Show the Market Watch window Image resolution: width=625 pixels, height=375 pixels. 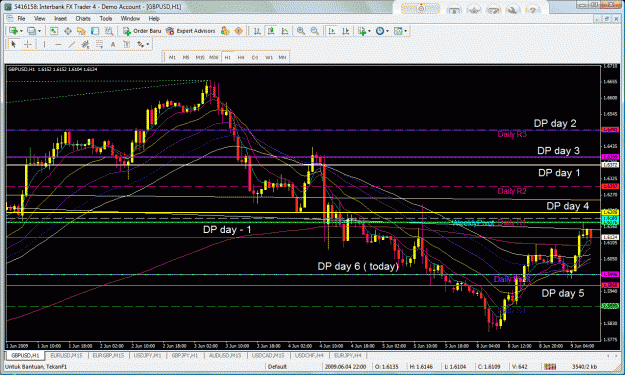point(54,31)
